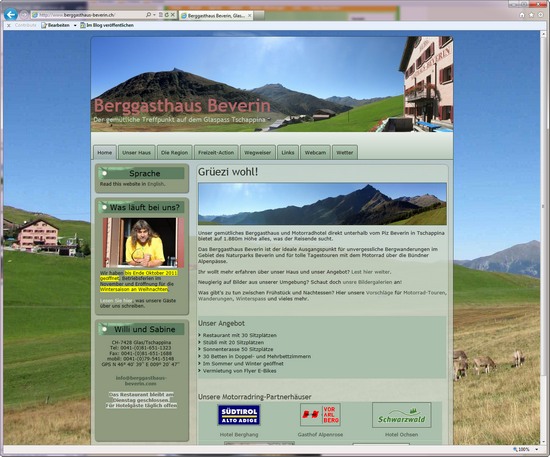Click the Bearbeiten toolbar button

pyautogui.click(x=55, y=25)
